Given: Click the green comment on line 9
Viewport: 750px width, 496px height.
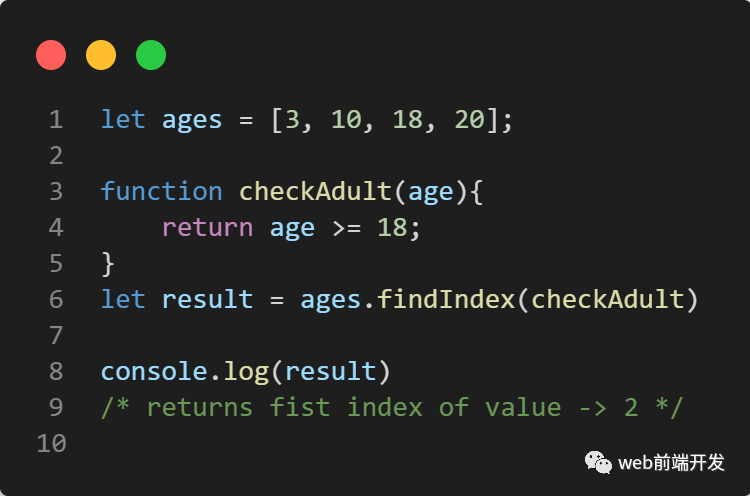Looking at the screenshot, I should click(391, 407).
